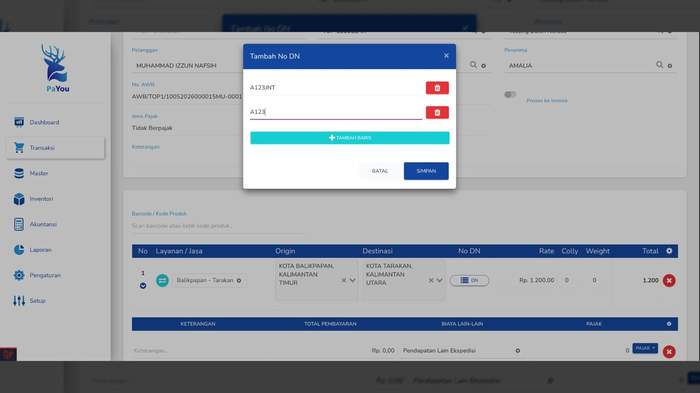Remove row 1 with the red X button

tap(669, 280)
